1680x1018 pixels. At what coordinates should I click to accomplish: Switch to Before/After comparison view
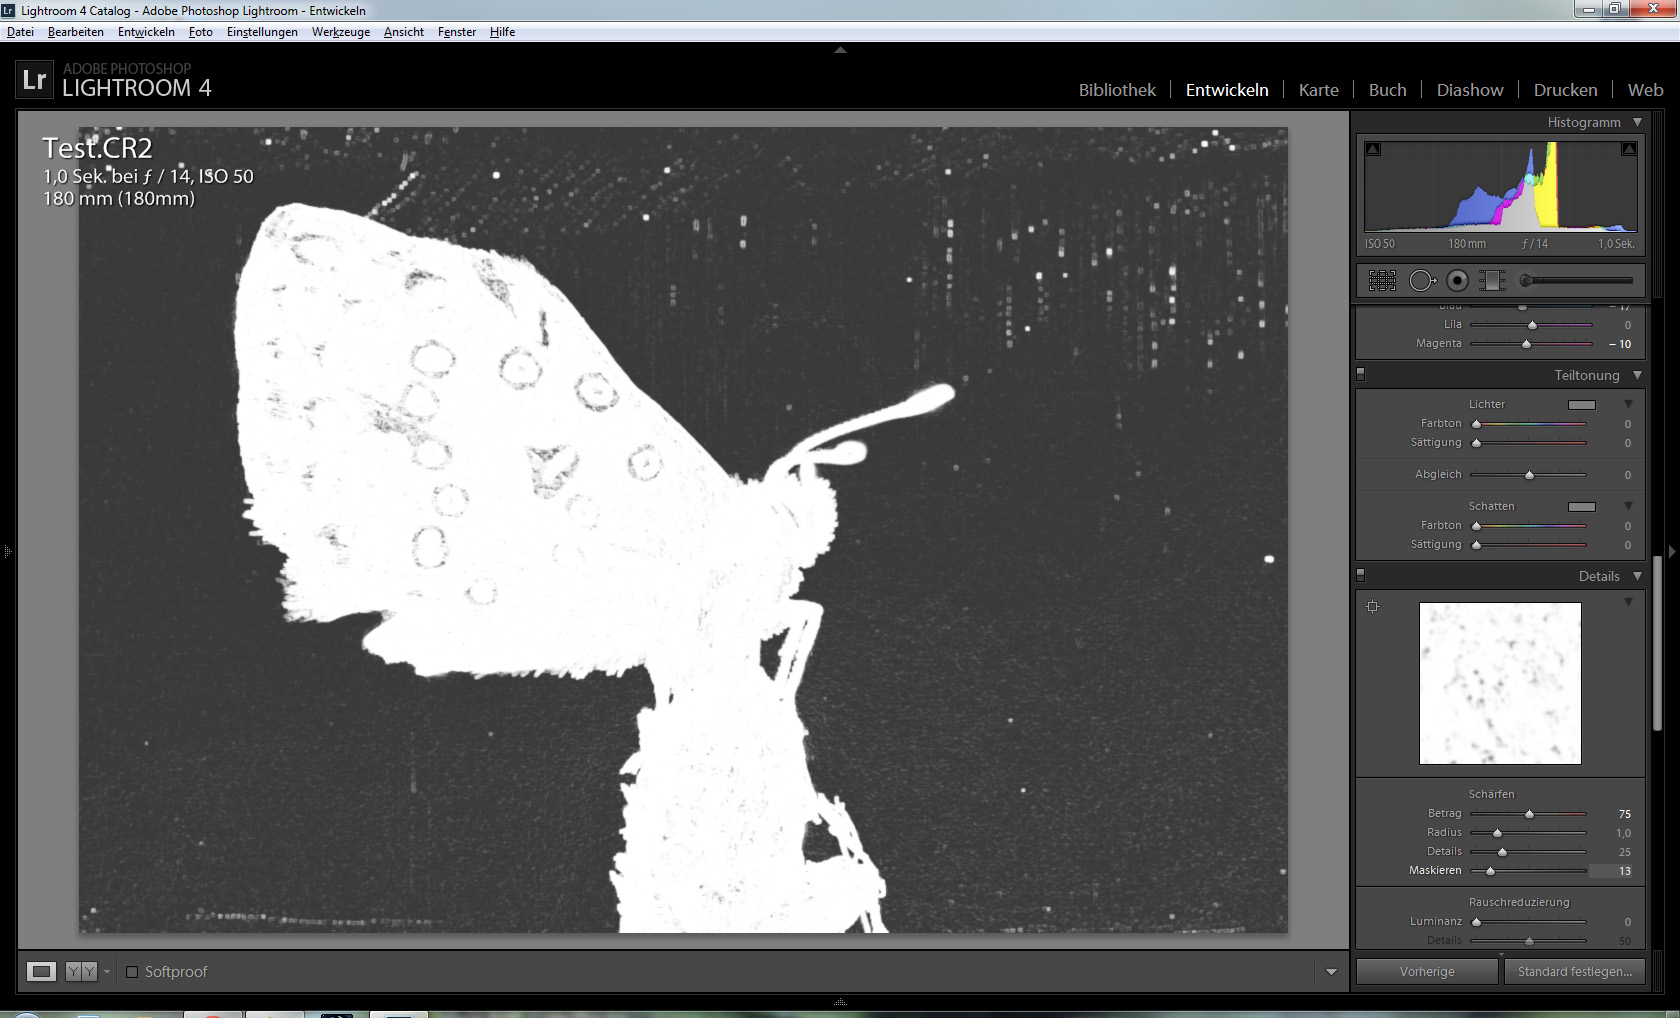coord(80,971)
